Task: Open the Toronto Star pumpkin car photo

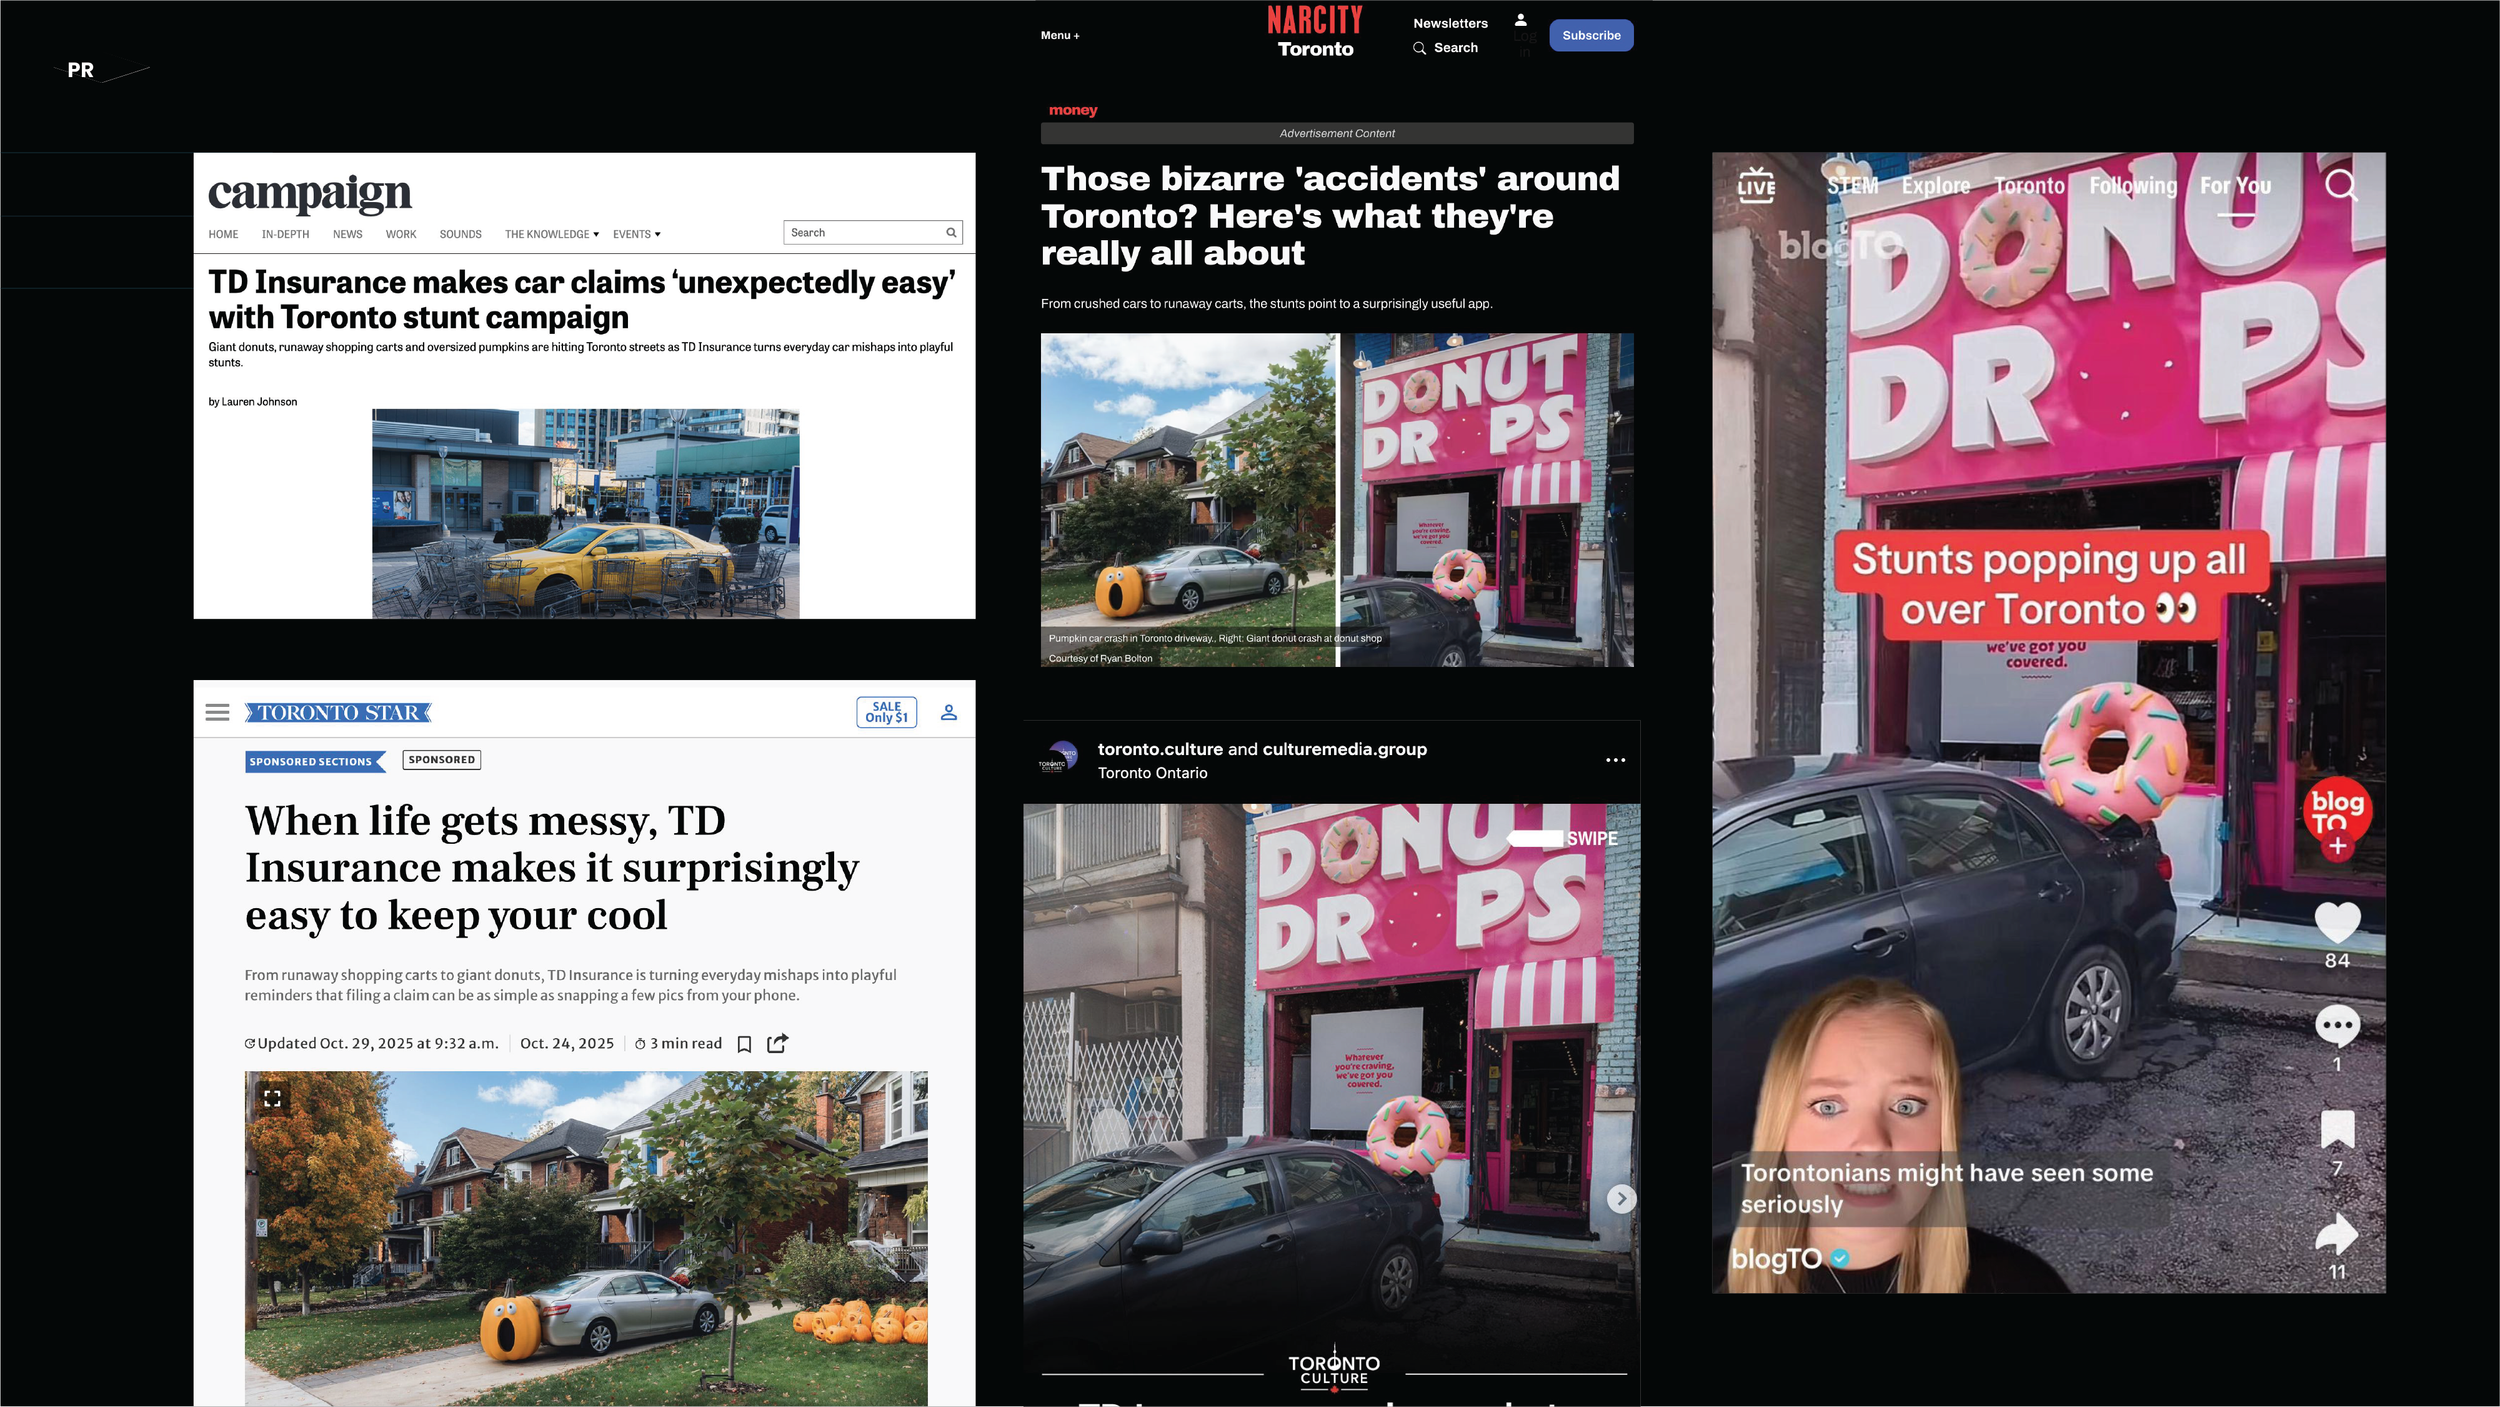Action: (586, 1239)
